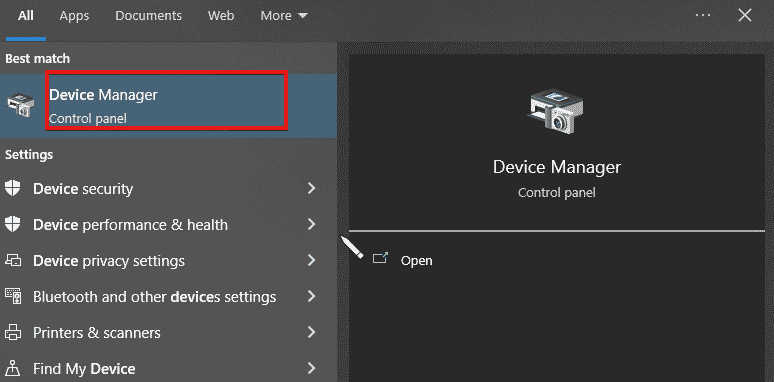Screen dimensions: 774x382
Task: Click the Device security shield icon
Action: [12, 189]
